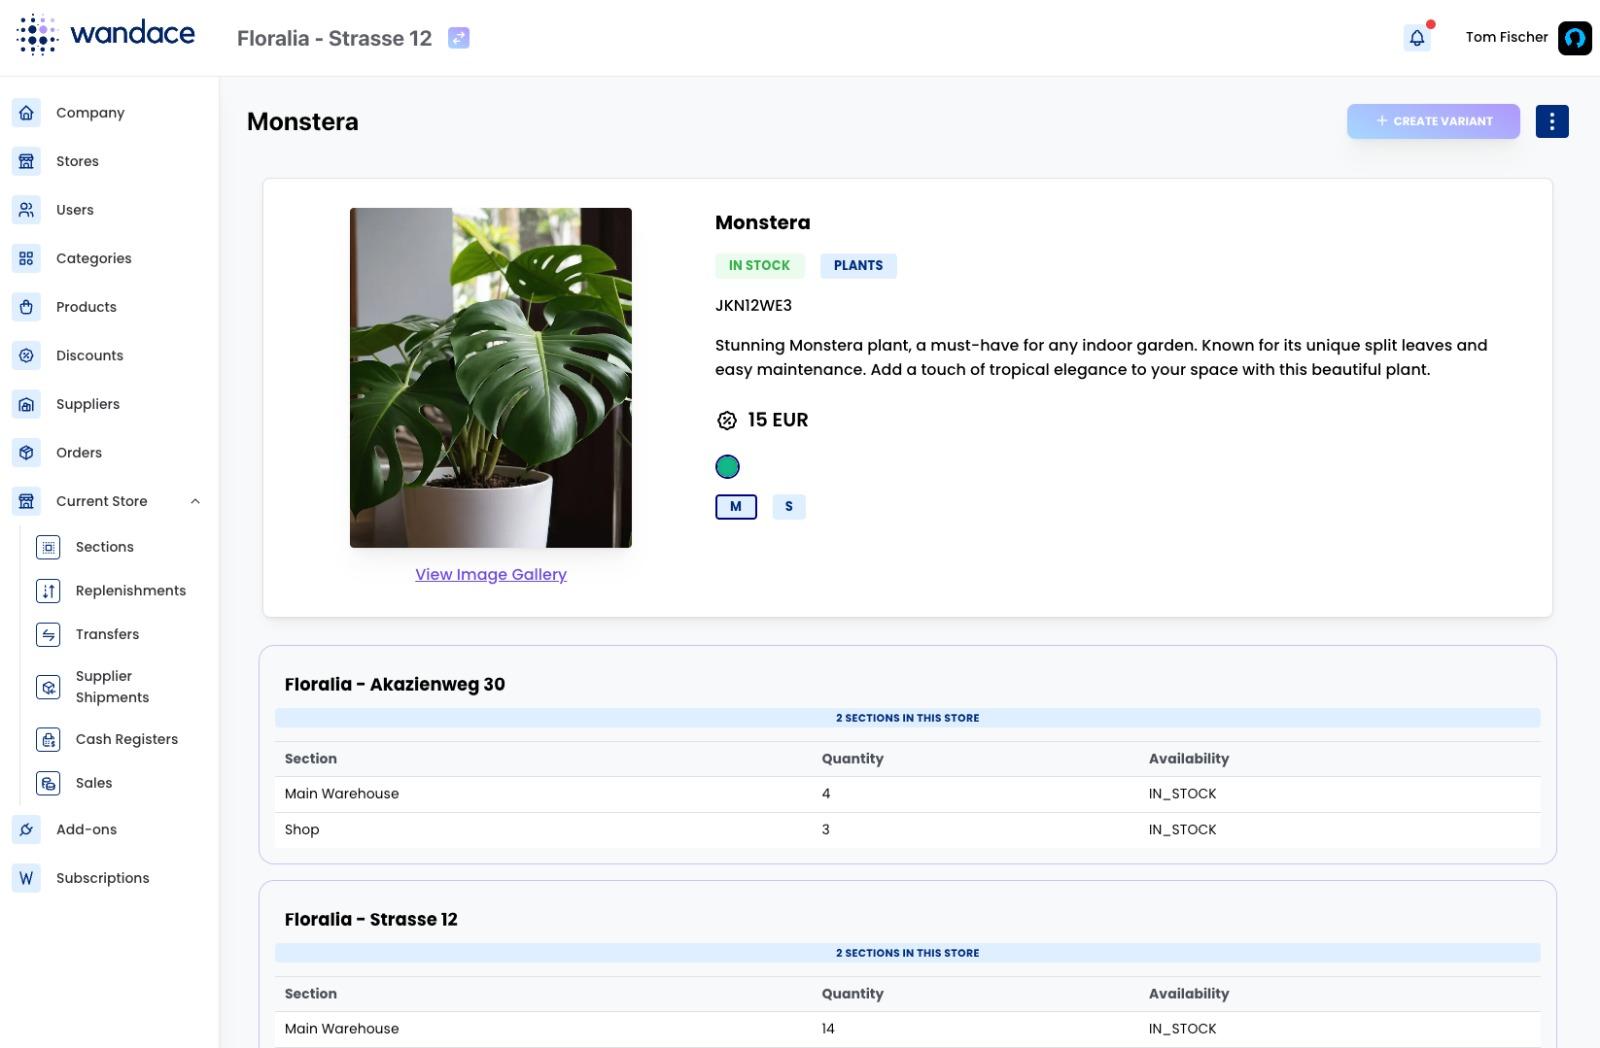Image resolution: width=1600 pixels, height=1048 pixels.
Task: Click the Shop section row
Action: click(x=907, y=830)
